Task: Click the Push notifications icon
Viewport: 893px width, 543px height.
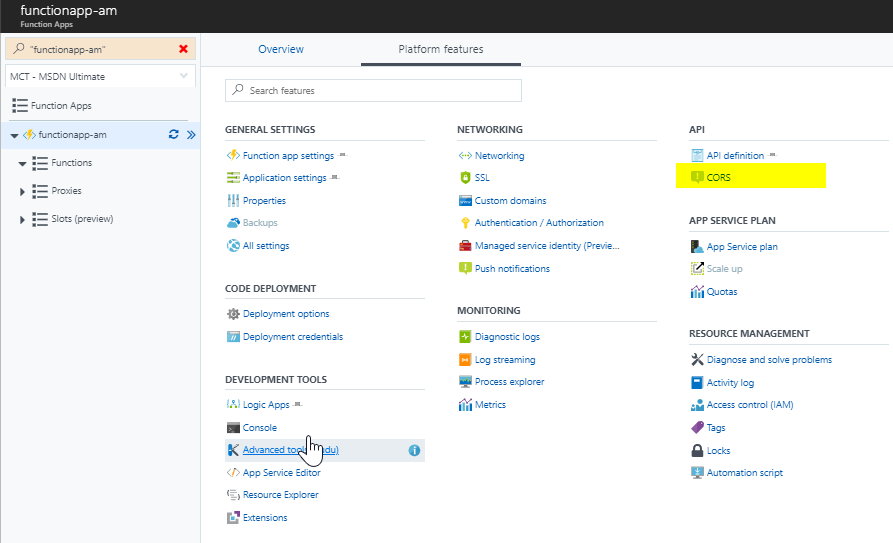Action: [x=465, y=268]
